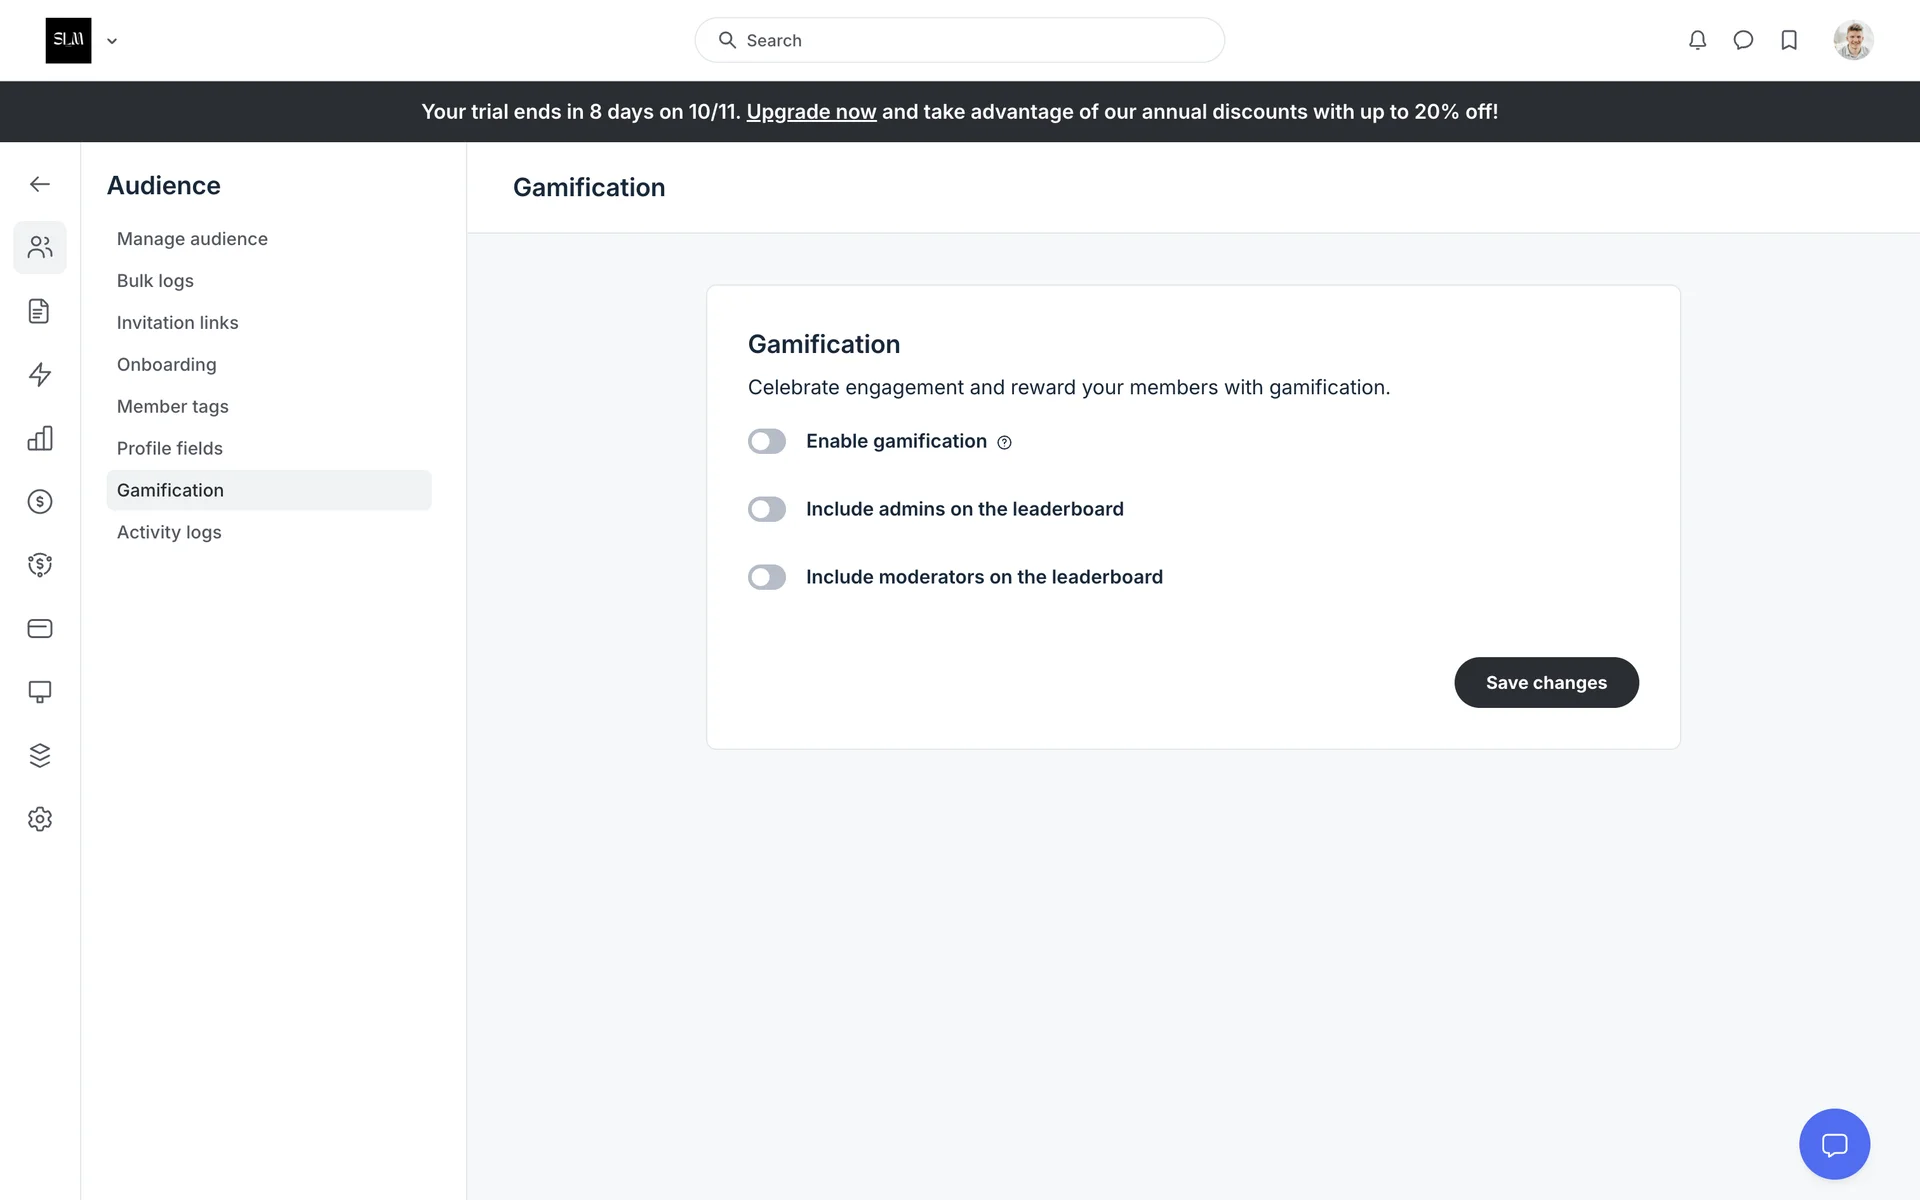This screenshot has width=1920, height=1200.
Task: Select Manage audience in Audience menu
Action: coord(192,239)
